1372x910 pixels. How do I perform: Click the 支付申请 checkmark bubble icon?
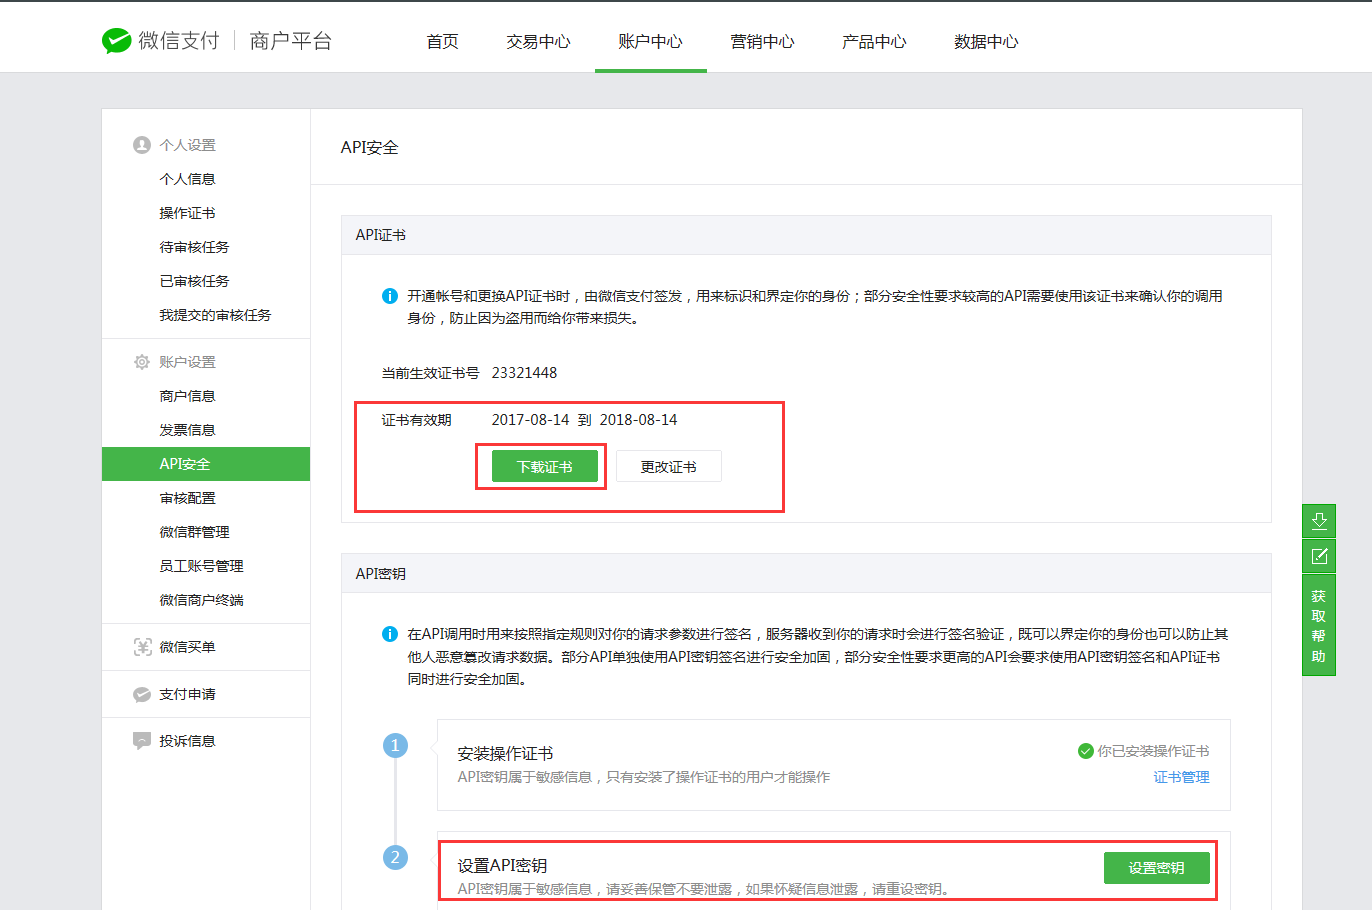pos(142,694)
